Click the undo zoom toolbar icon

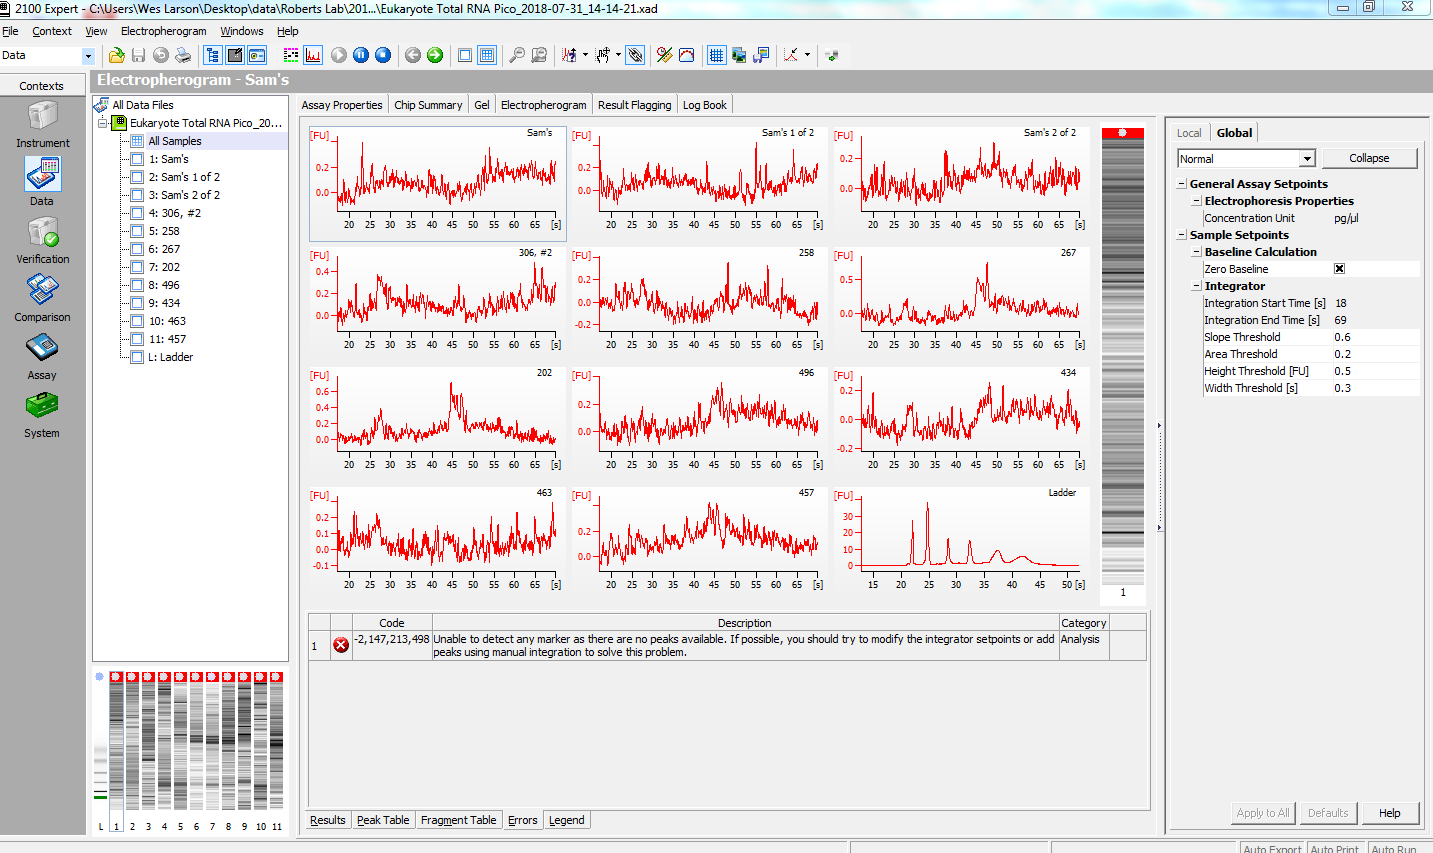539,55
